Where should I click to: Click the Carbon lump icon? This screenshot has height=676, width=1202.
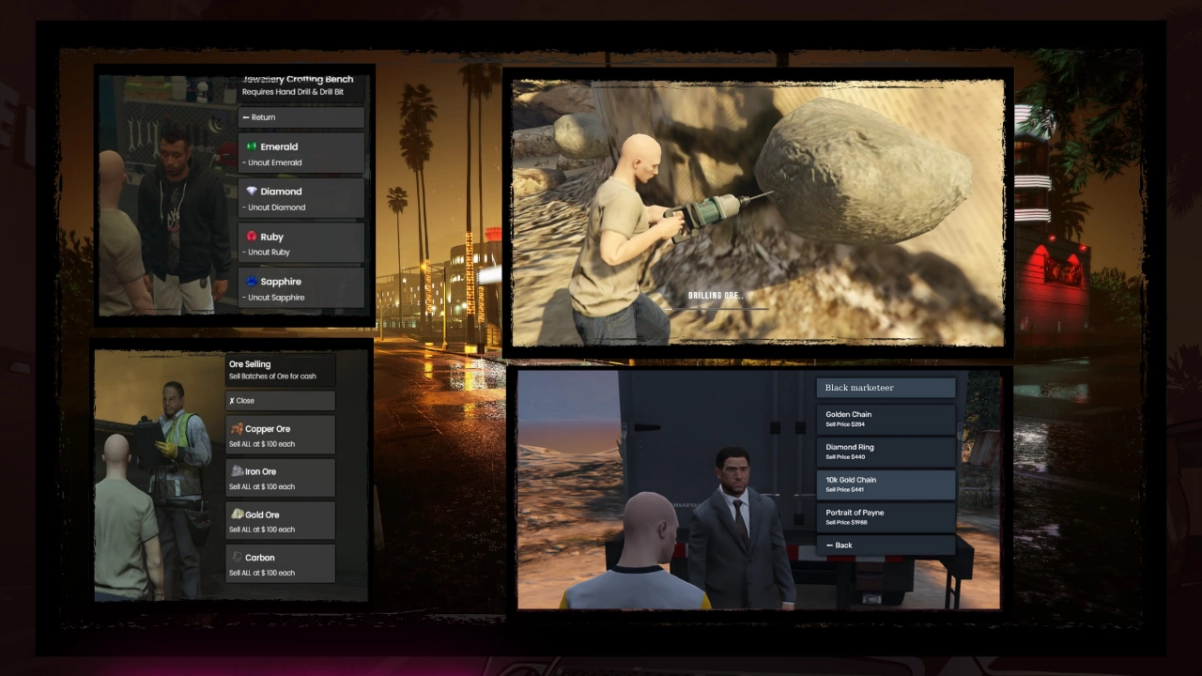point(236,557)
